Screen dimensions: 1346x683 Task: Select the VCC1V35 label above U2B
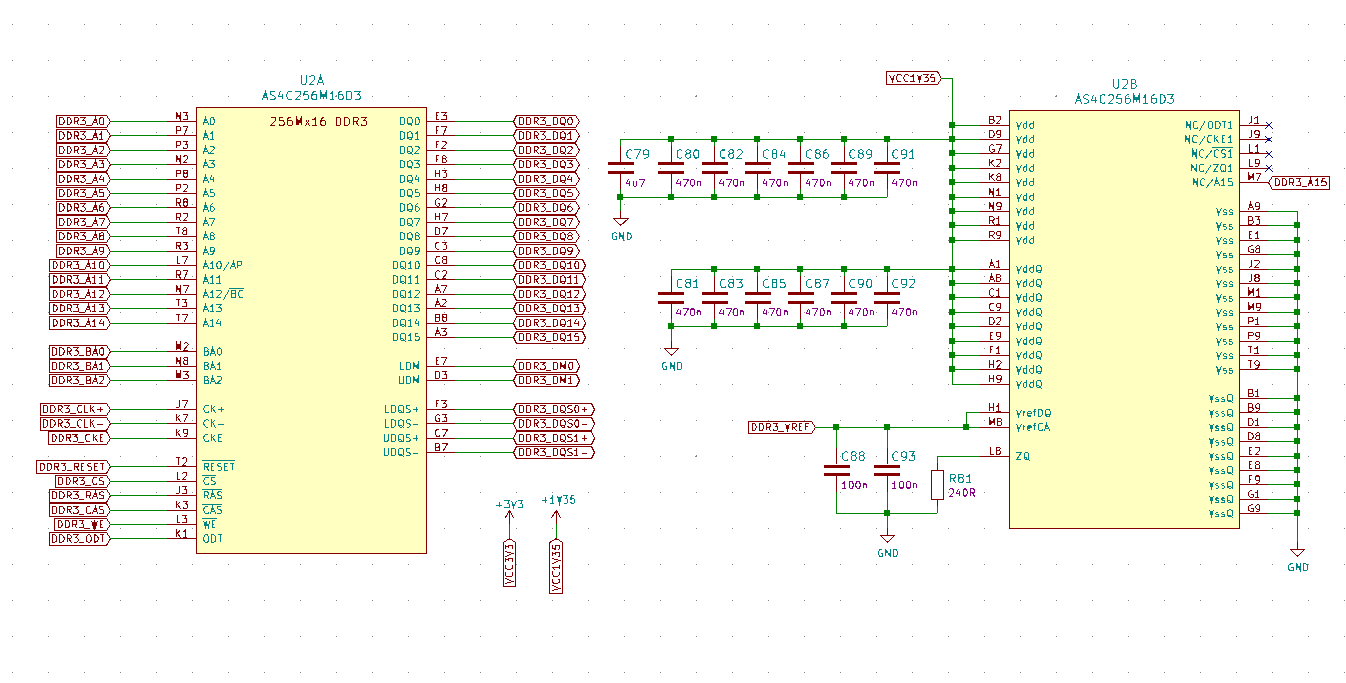click(x=911, y=78)
